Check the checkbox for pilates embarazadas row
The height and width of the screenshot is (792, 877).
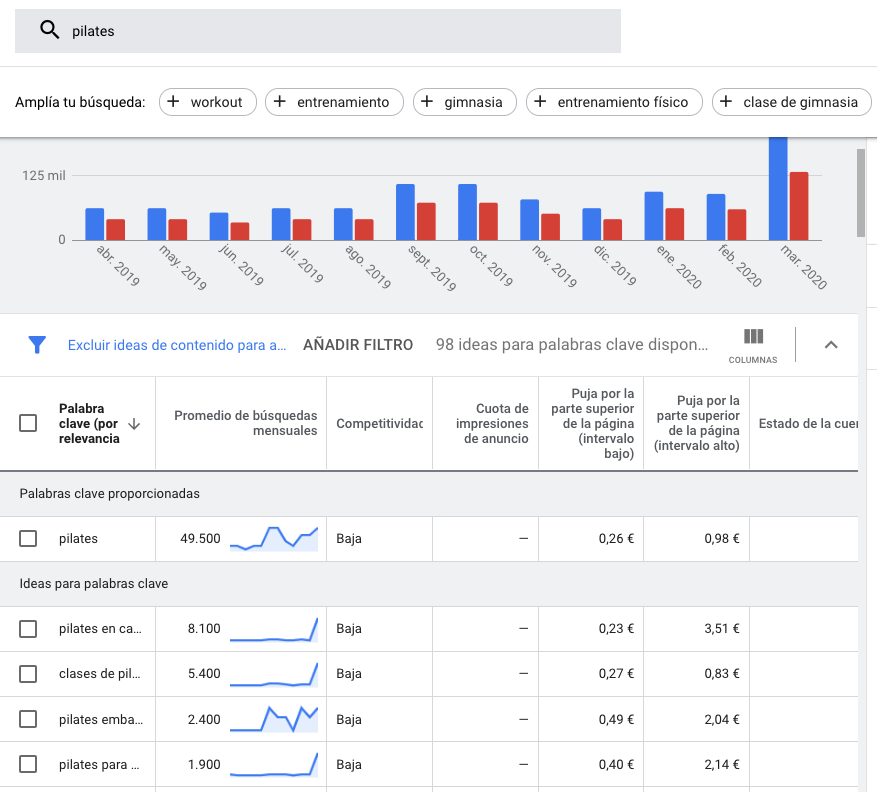click(27, 719)
